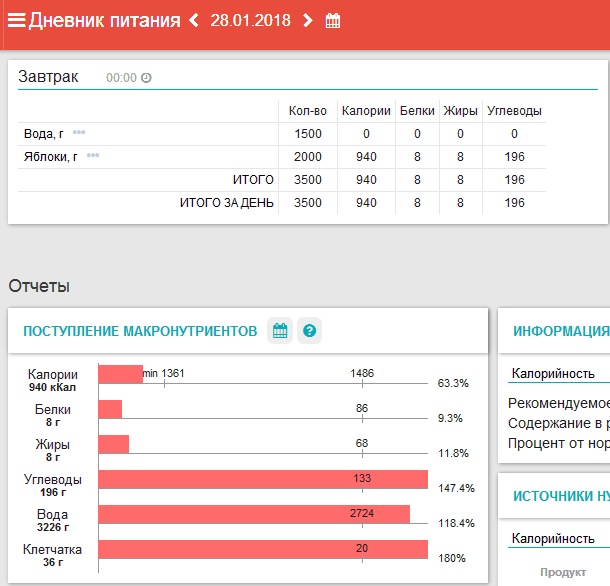Image resolution: width=610 pixels, height=586 pixels.
Task: Open the help question-mark icon in the report
Action: point(310,331)
